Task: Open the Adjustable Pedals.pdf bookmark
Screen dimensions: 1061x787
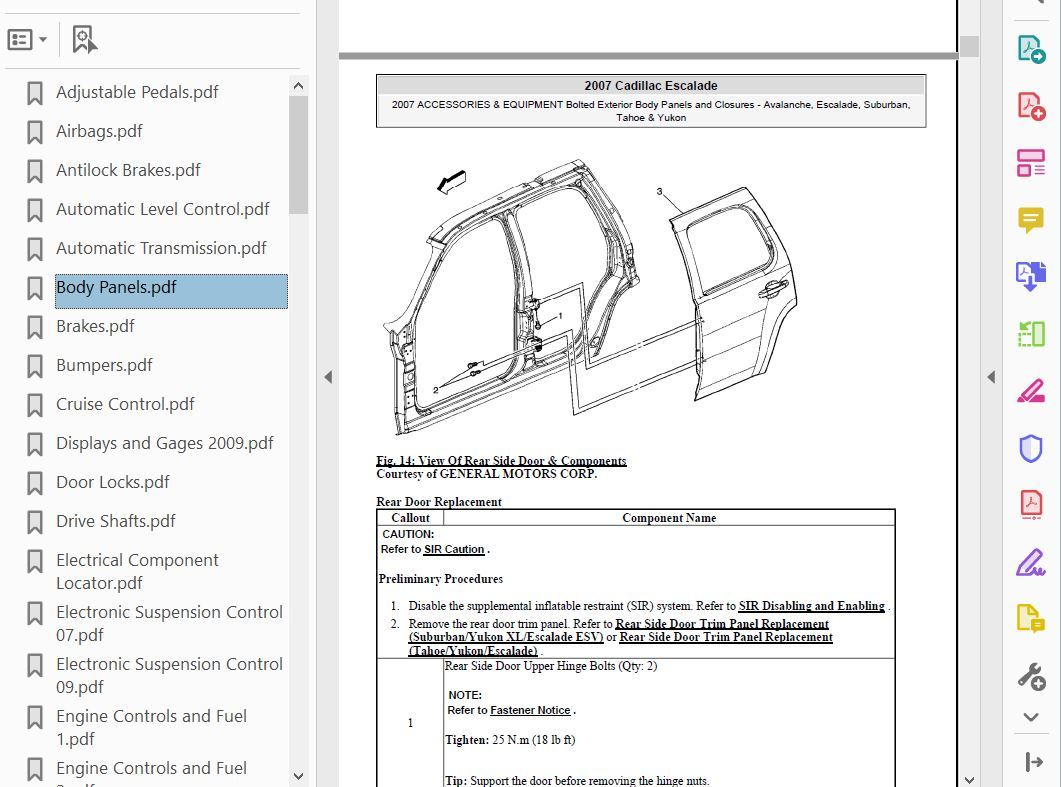Action: click(137, 92)
